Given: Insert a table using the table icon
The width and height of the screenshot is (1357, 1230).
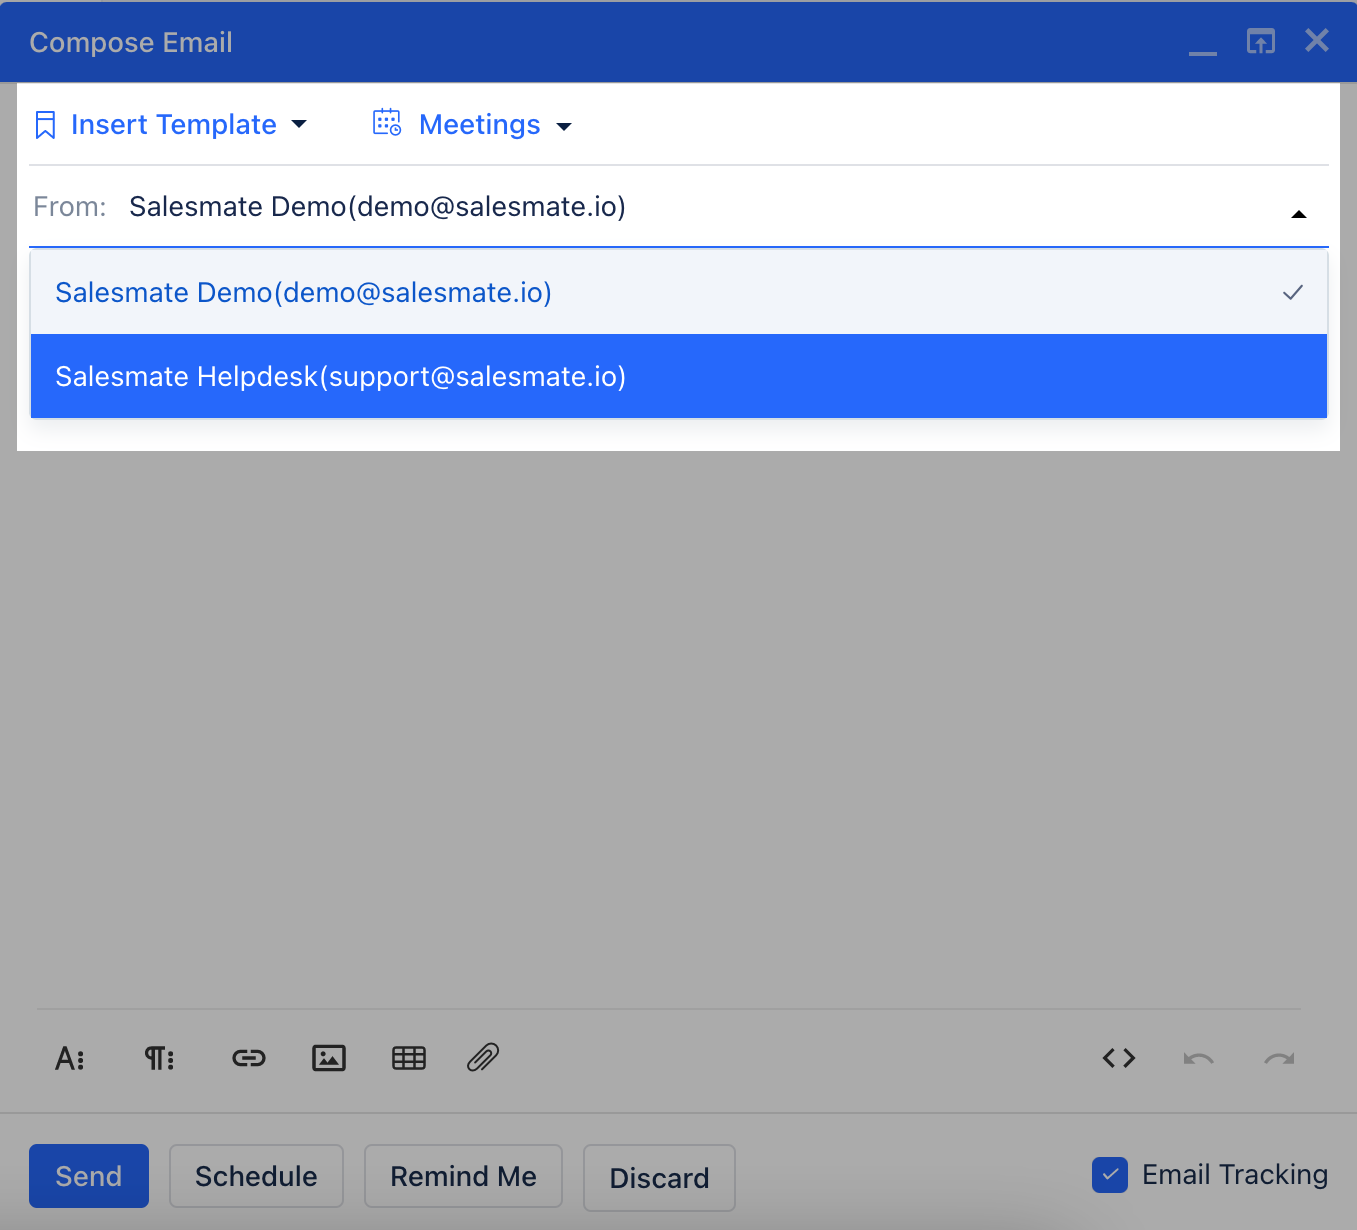Looking at the screenshot, I should click(409, 1058).
